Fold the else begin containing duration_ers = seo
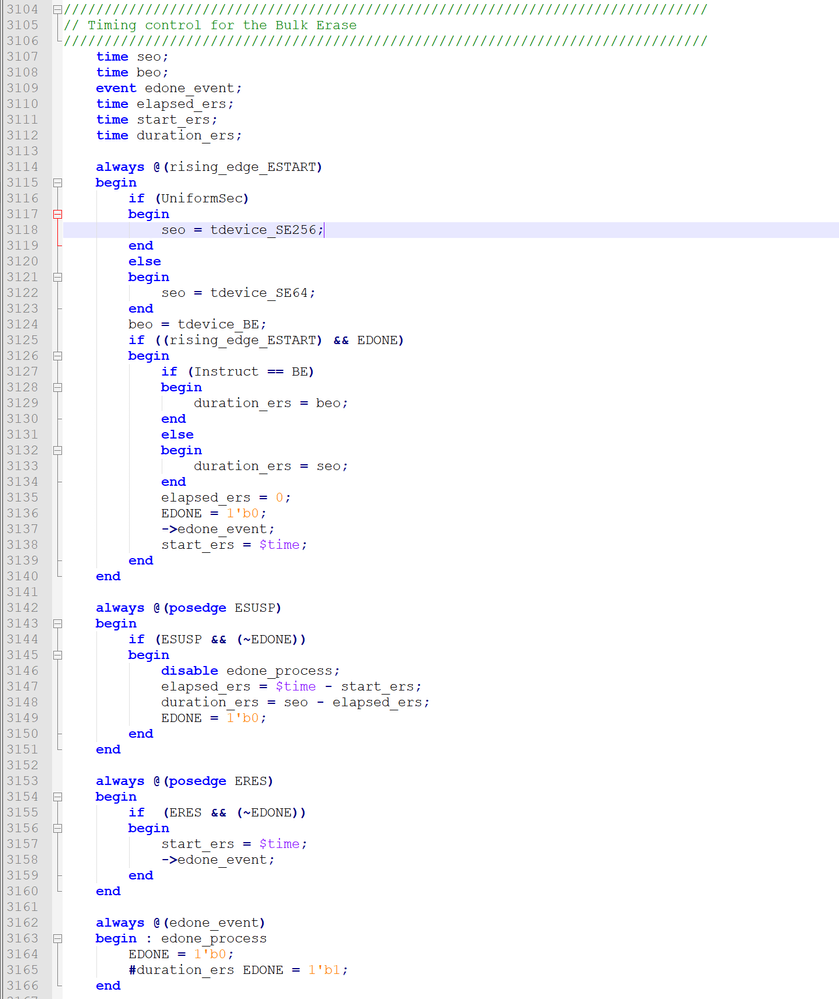Image resolution: width=839 pixels, height=999 pixels. coord(57,450)
